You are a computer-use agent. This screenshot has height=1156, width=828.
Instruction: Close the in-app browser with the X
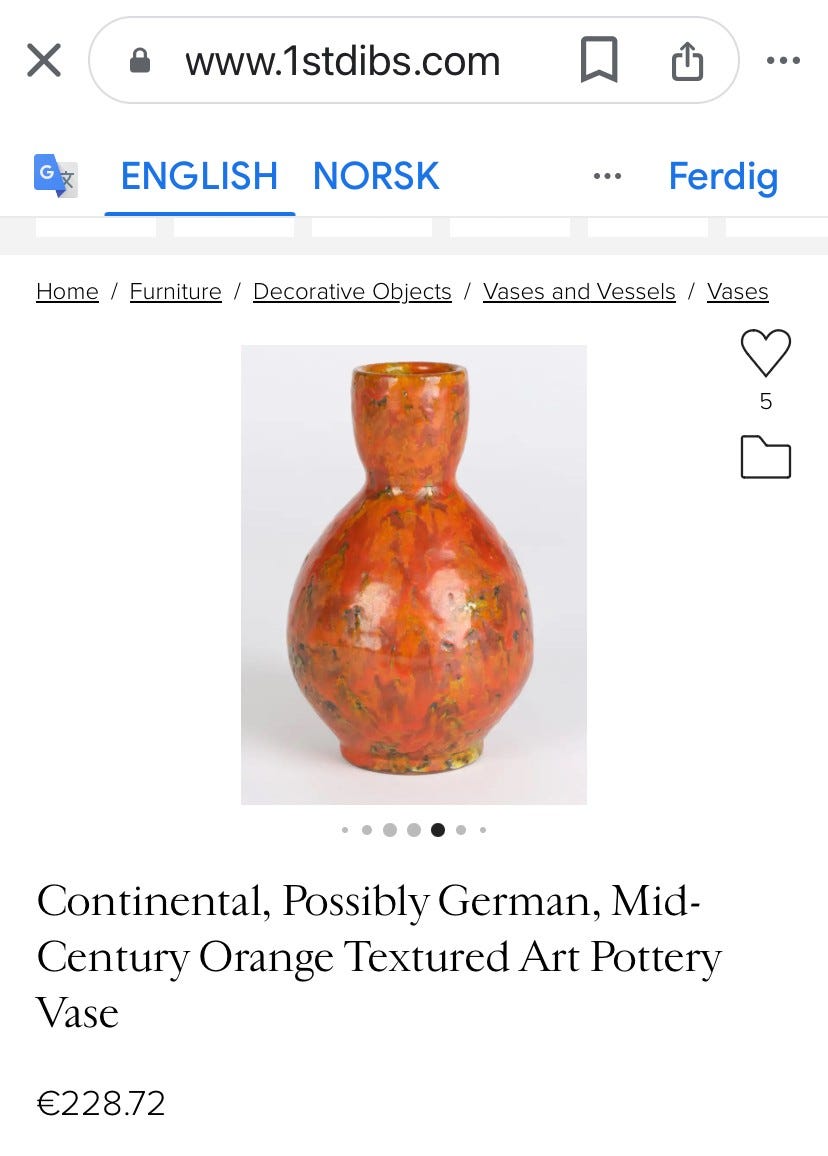(44, 61)
